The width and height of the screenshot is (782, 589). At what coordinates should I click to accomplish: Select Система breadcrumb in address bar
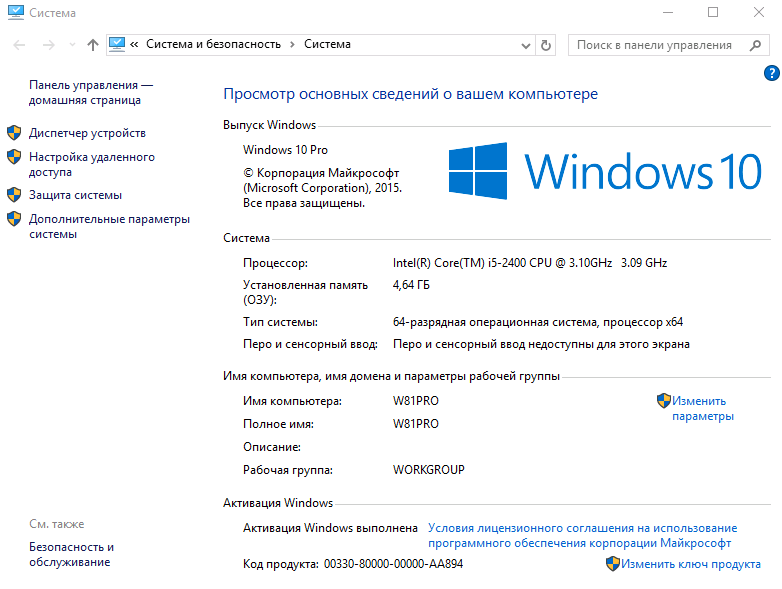point(327,44)
